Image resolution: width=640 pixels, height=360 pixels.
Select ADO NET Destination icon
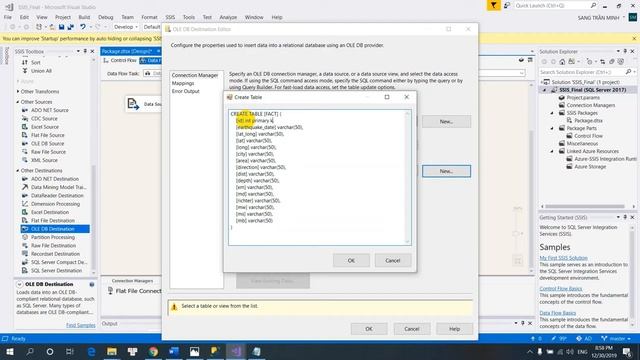point(25,179)
